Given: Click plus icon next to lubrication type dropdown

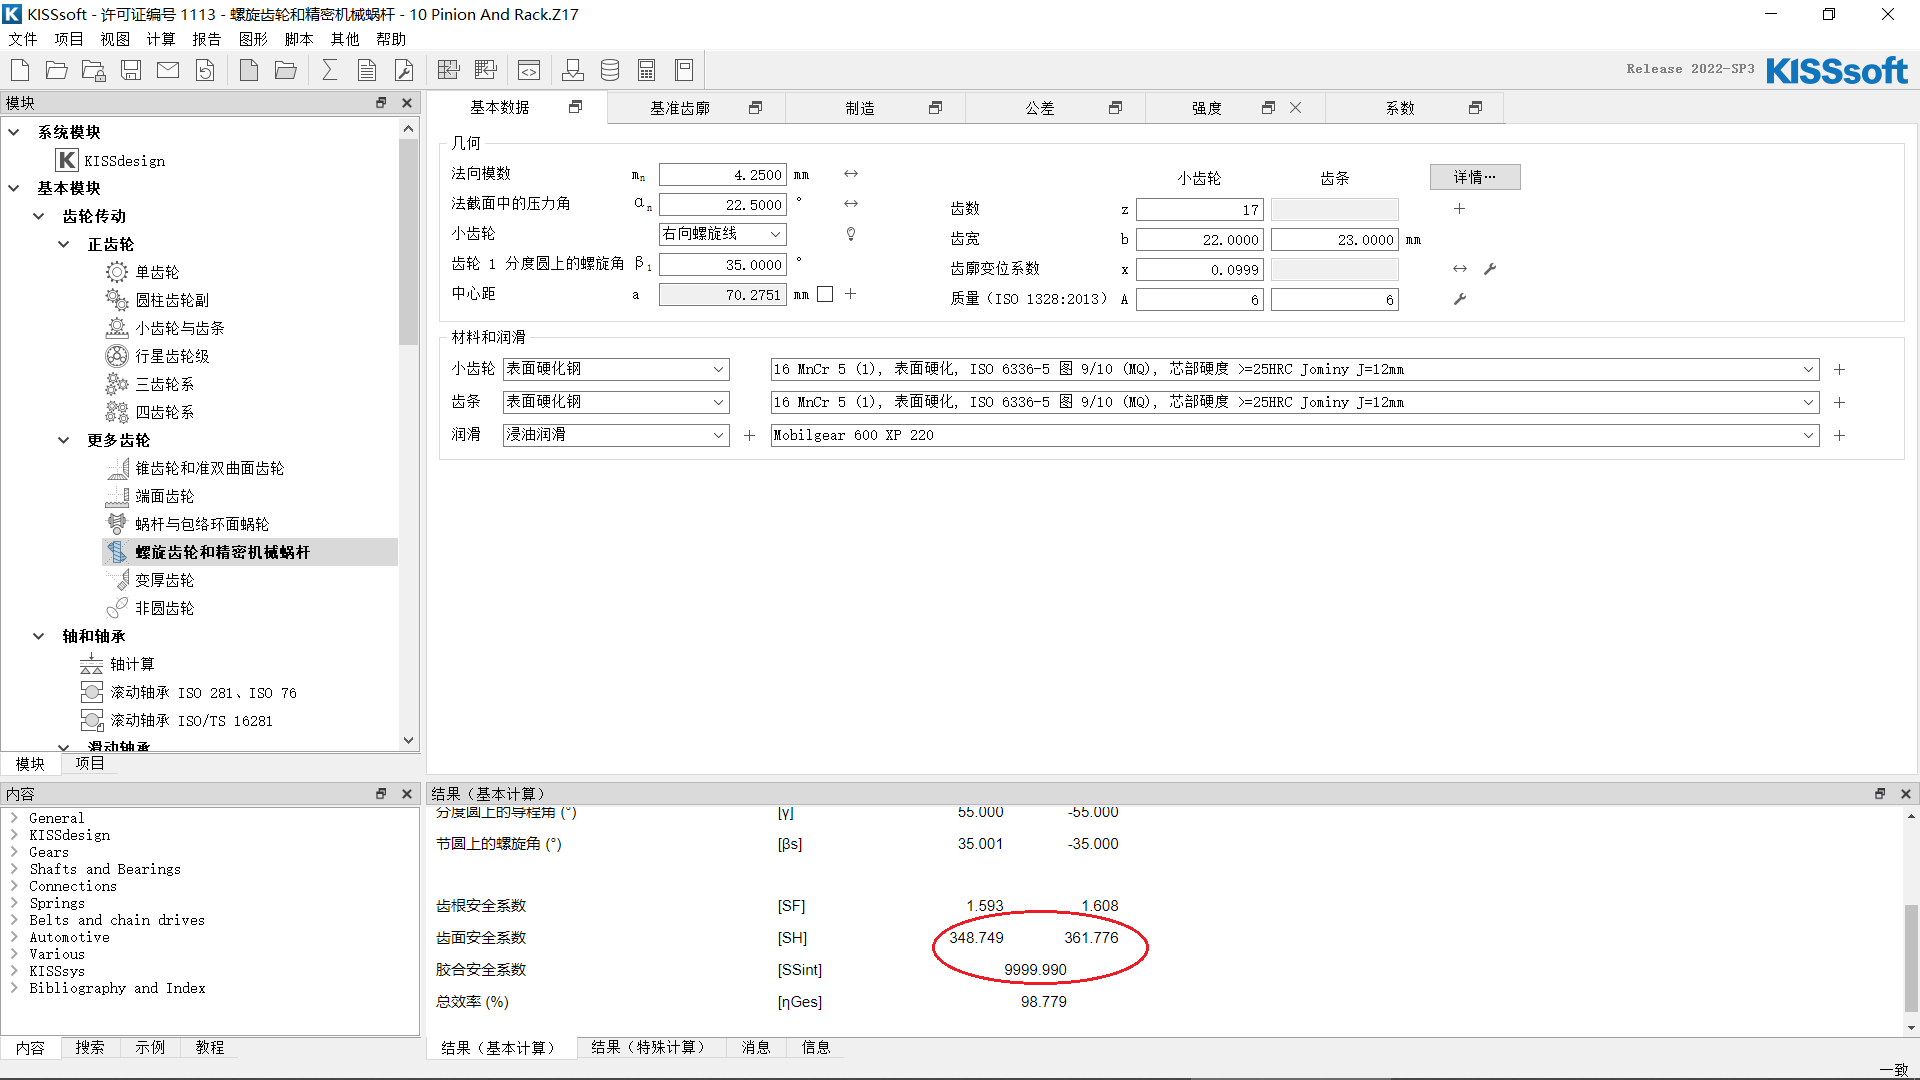Looking at the screenshot, I should [x=750, y=436].
